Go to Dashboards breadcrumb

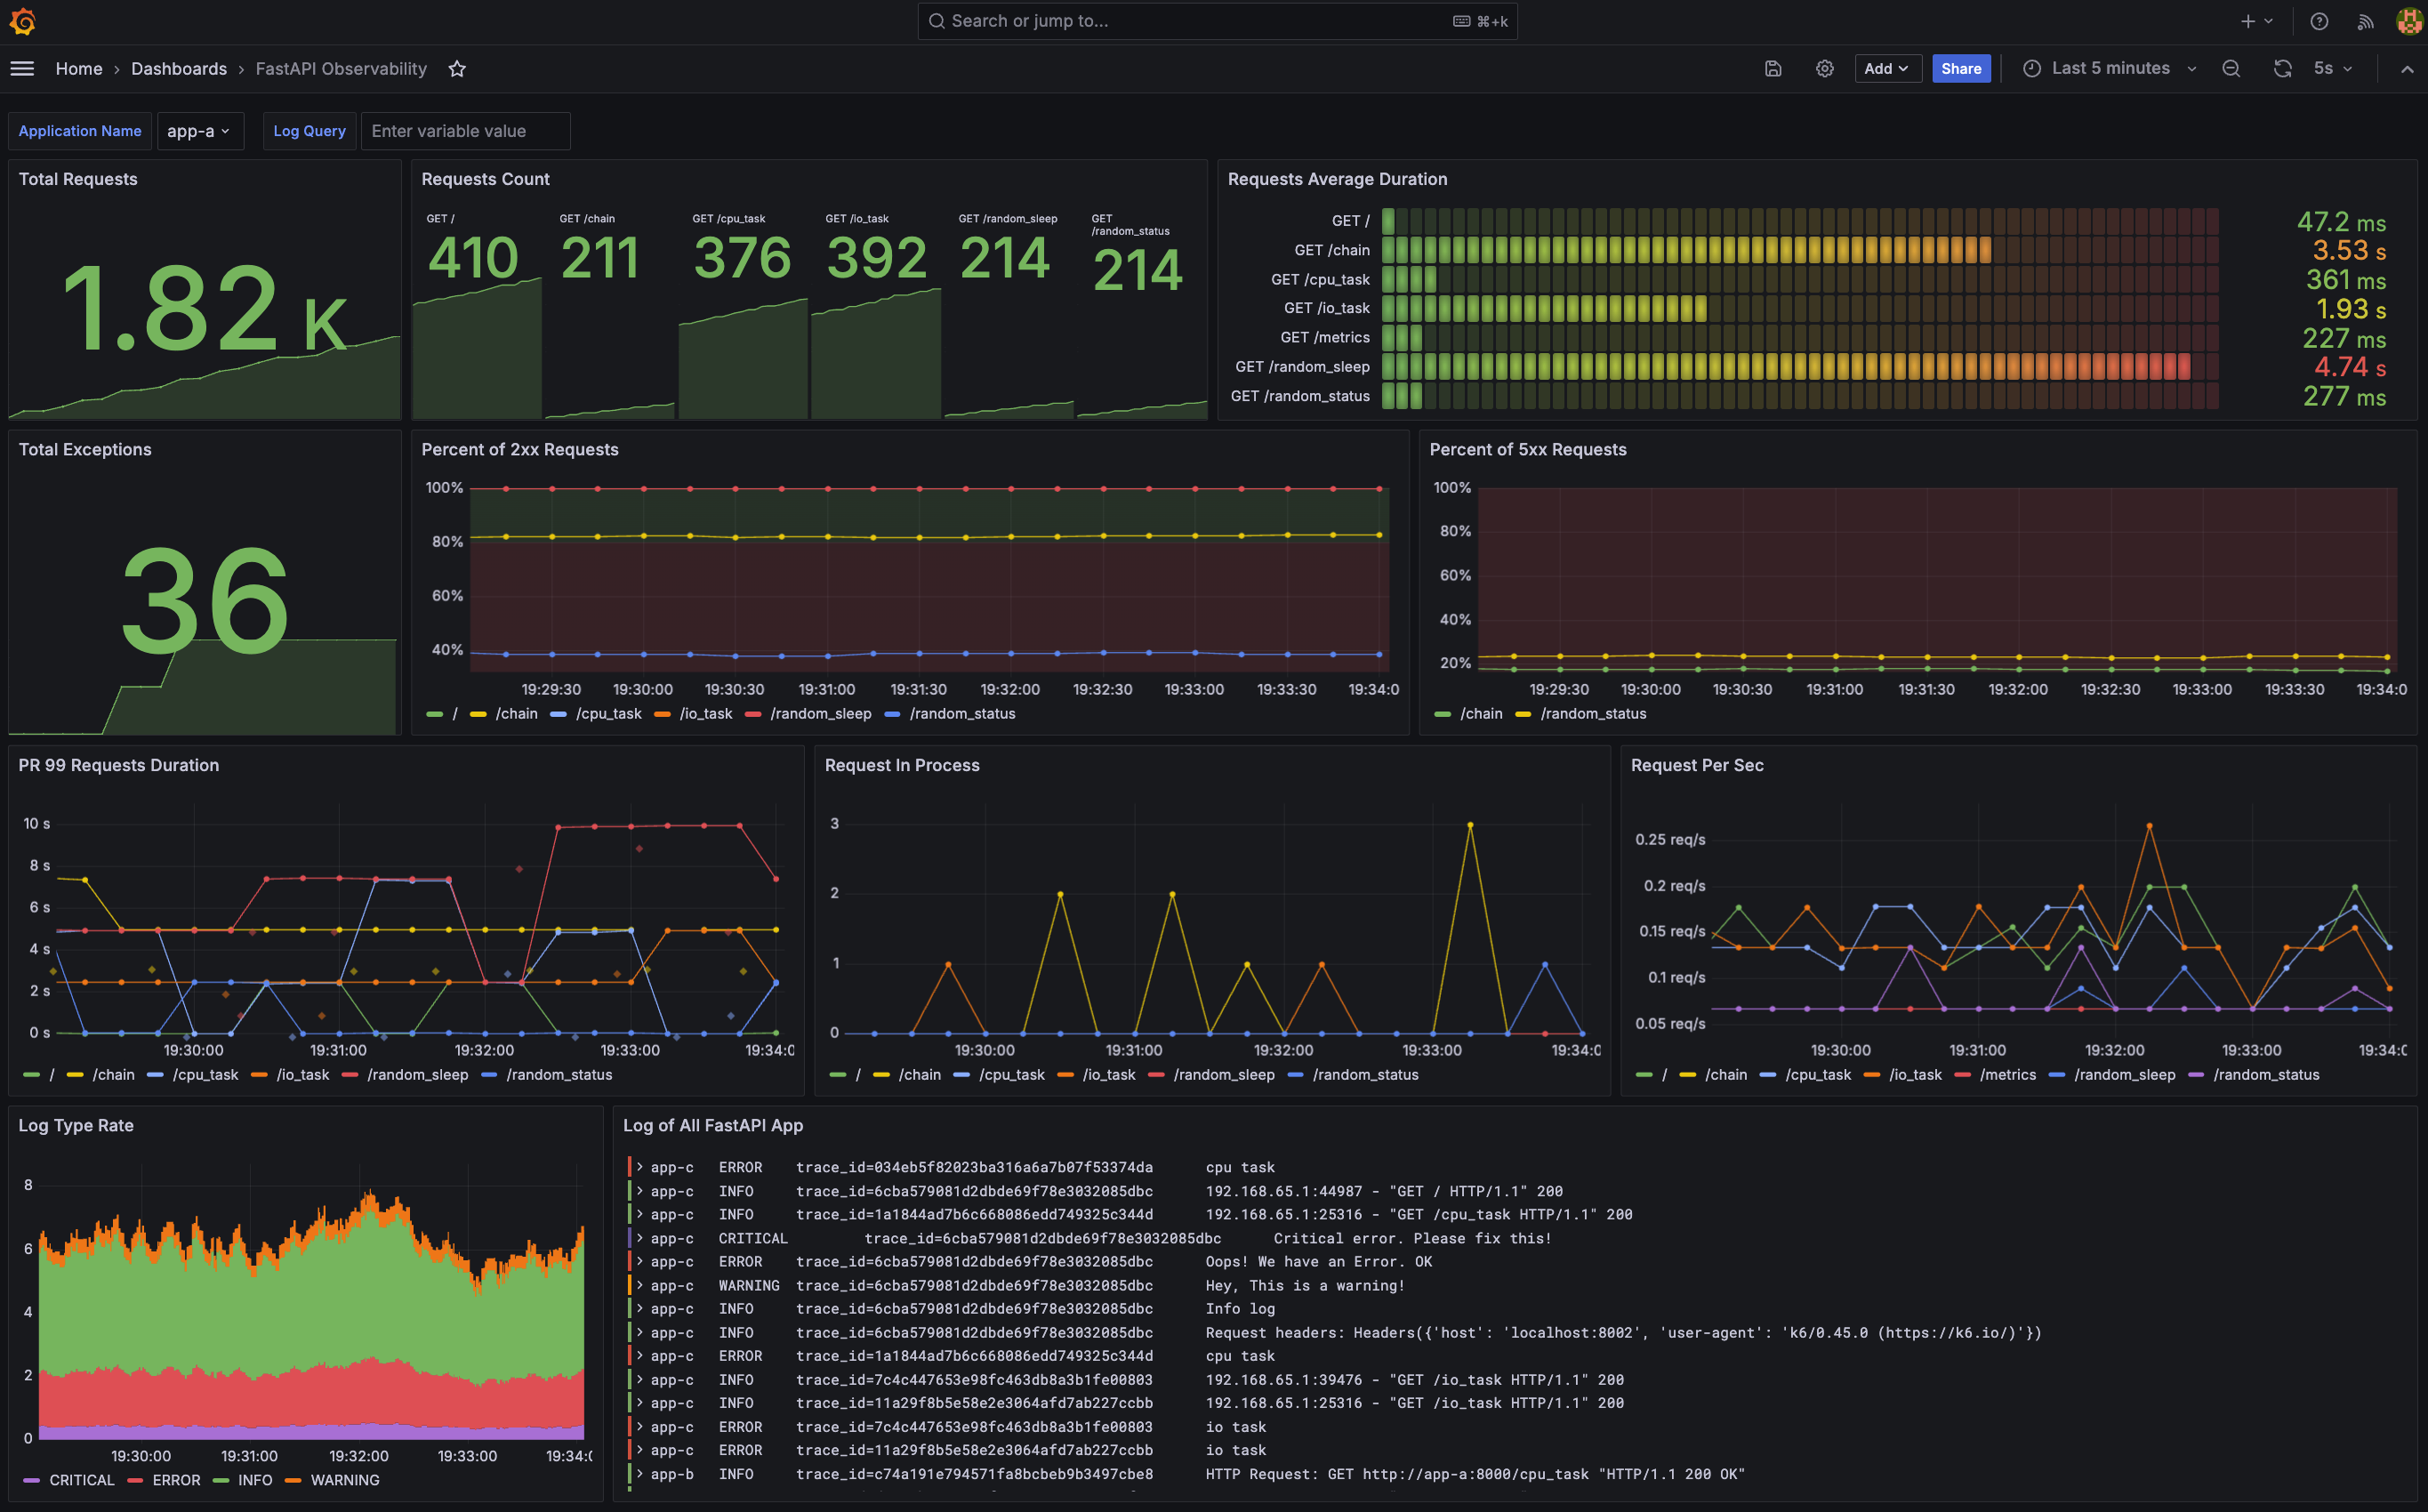pos(179,68)
